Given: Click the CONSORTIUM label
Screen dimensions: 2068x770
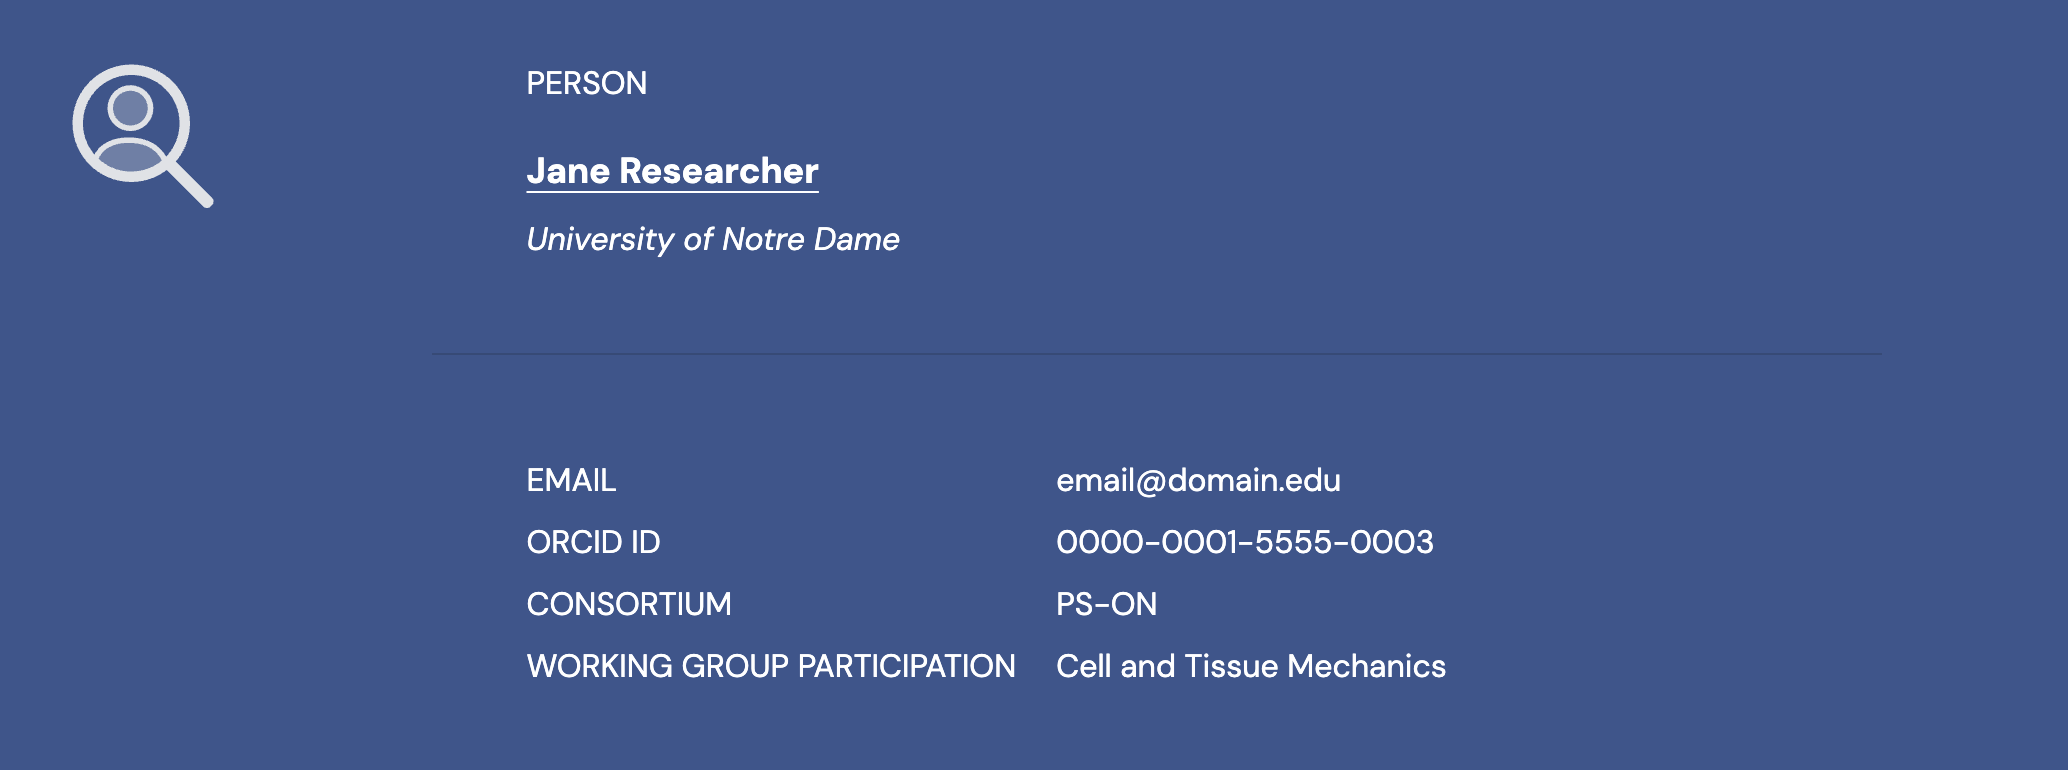Looking at the screenshot, I should (x=628, y=605).
